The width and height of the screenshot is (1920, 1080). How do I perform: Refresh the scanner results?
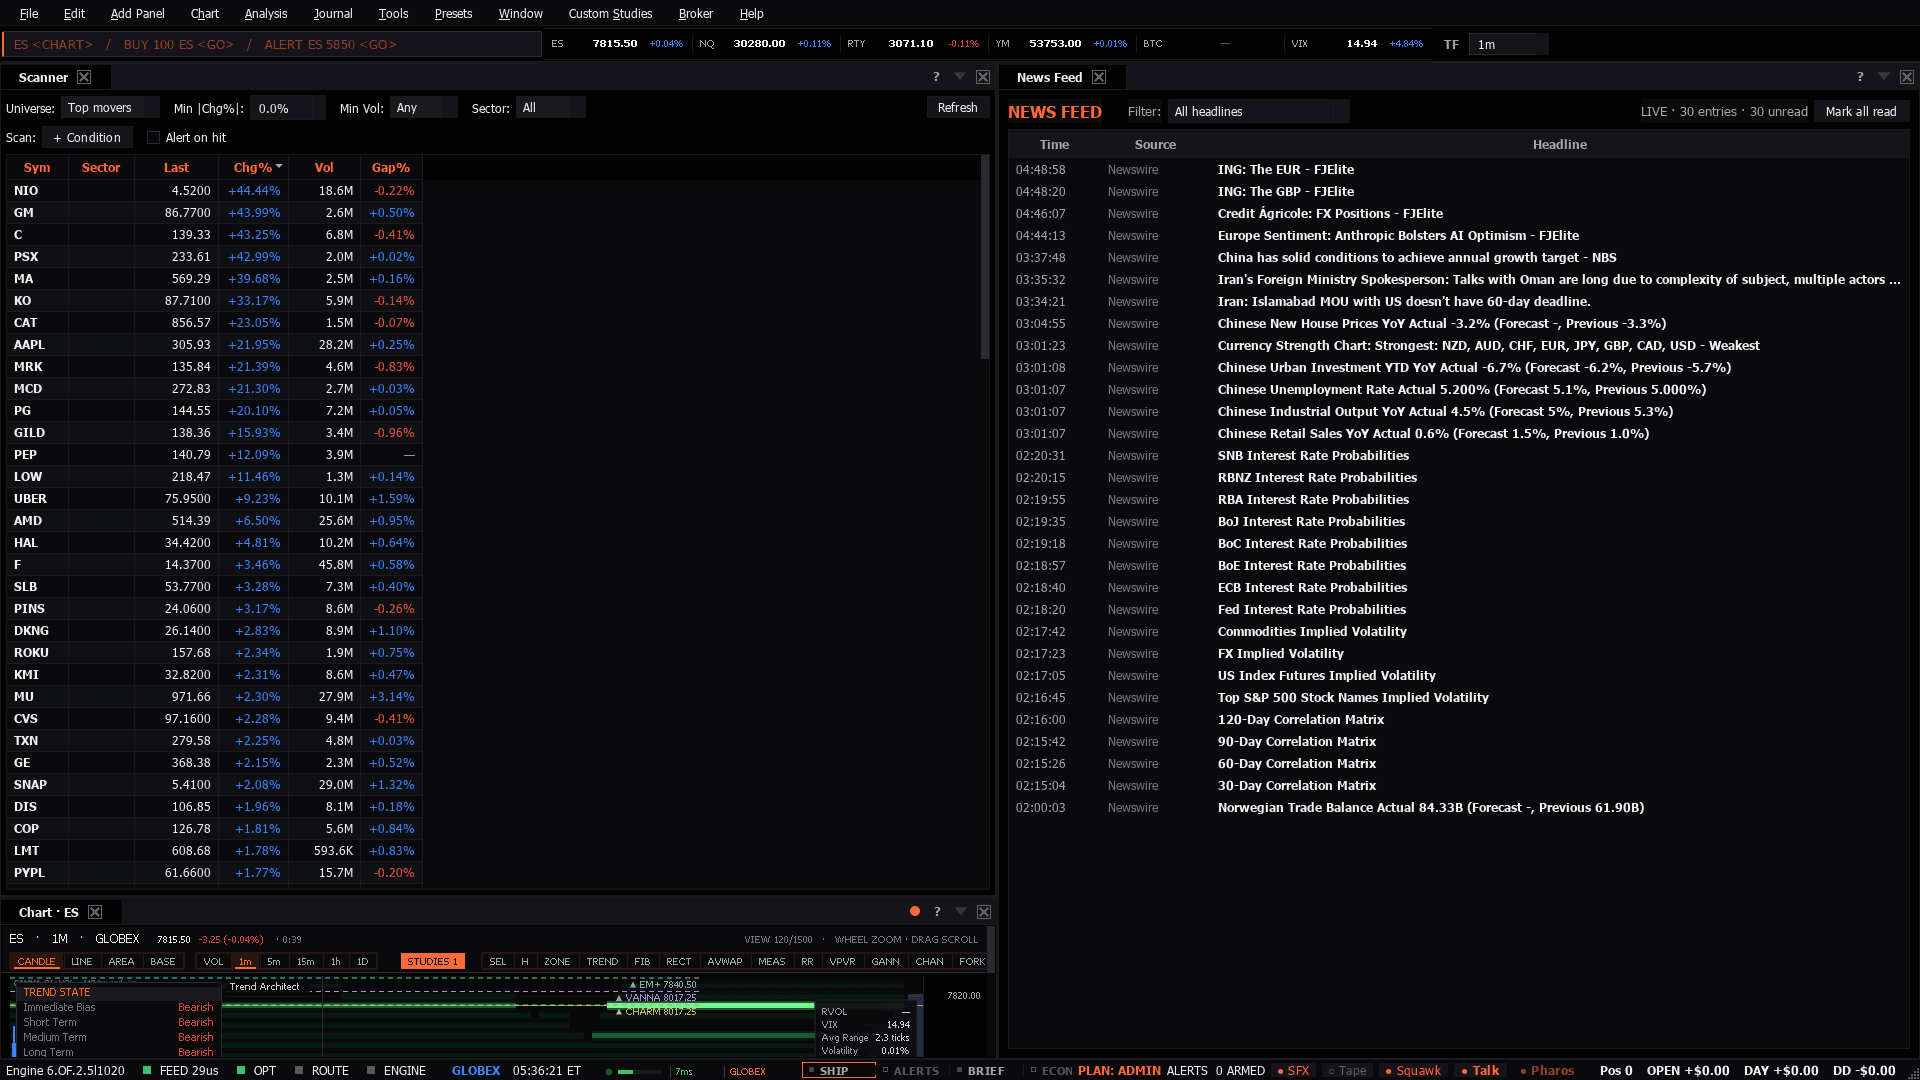pyautogui.click(x=957, y=108)
